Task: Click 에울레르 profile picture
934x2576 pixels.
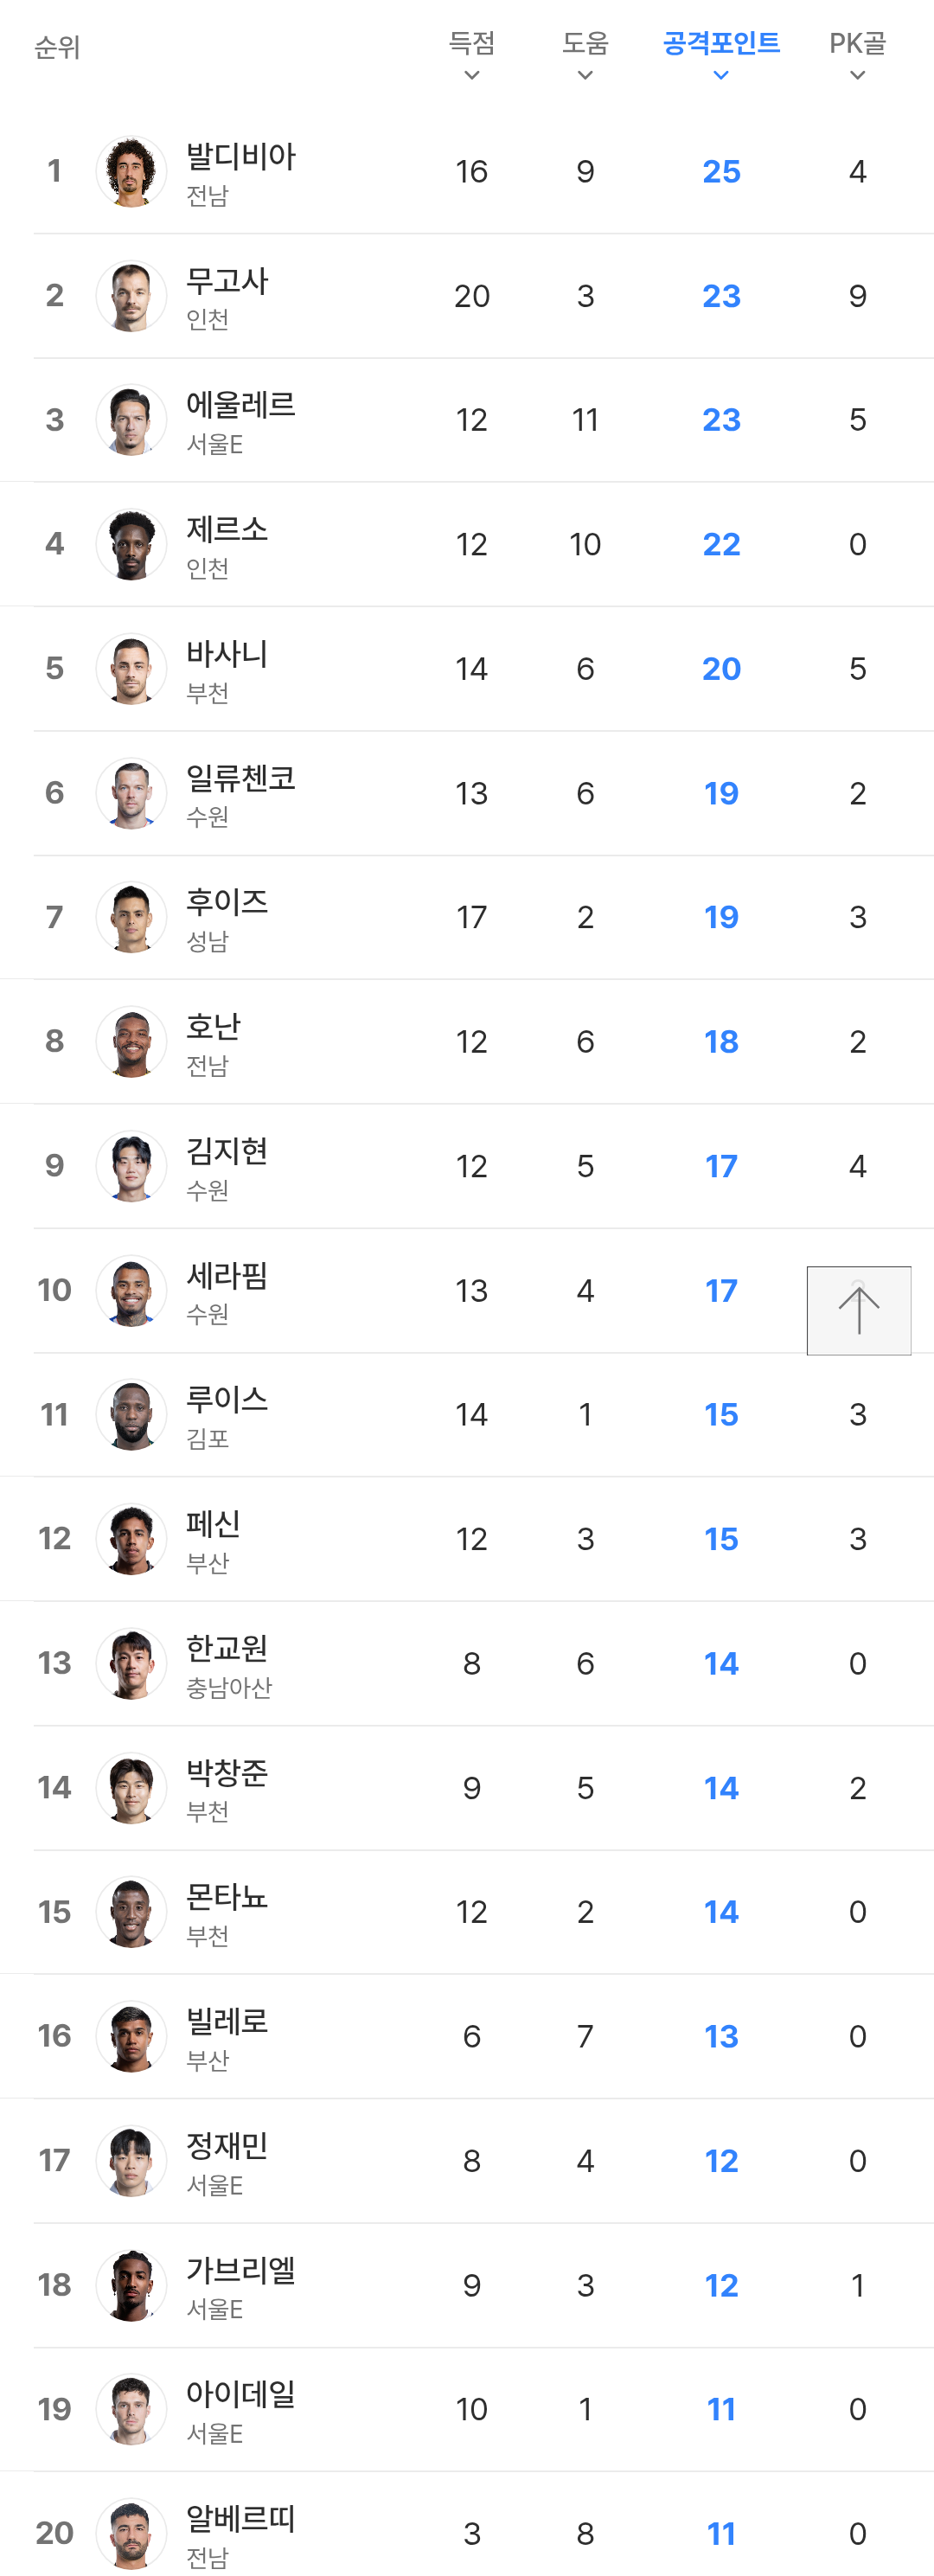Action: 131,420
